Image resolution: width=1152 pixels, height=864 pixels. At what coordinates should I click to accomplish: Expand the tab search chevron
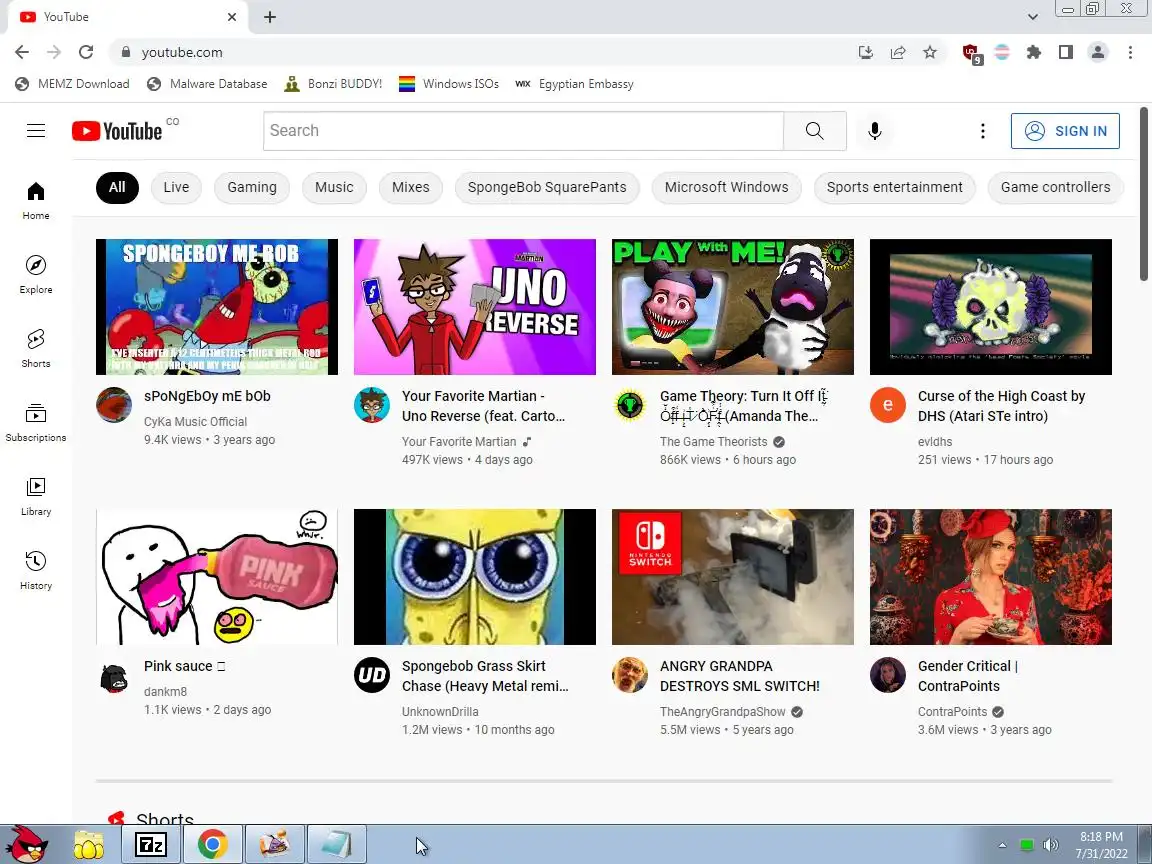click(x=1032, y=17)
